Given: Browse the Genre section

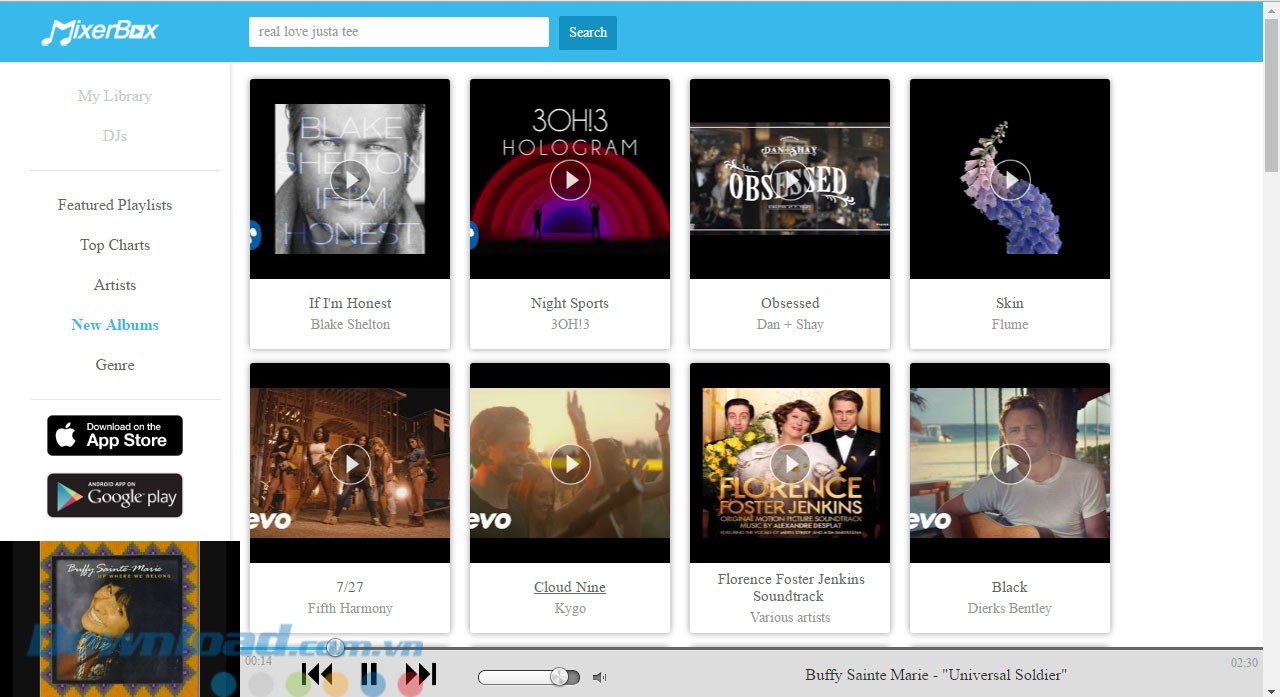Looking at the screenshot, I should tap(115, 365).
